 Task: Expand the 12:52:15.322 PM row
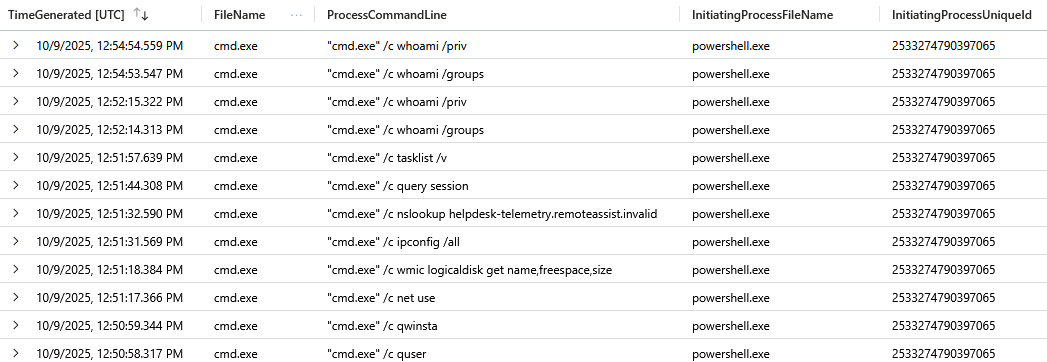point(16,102)
